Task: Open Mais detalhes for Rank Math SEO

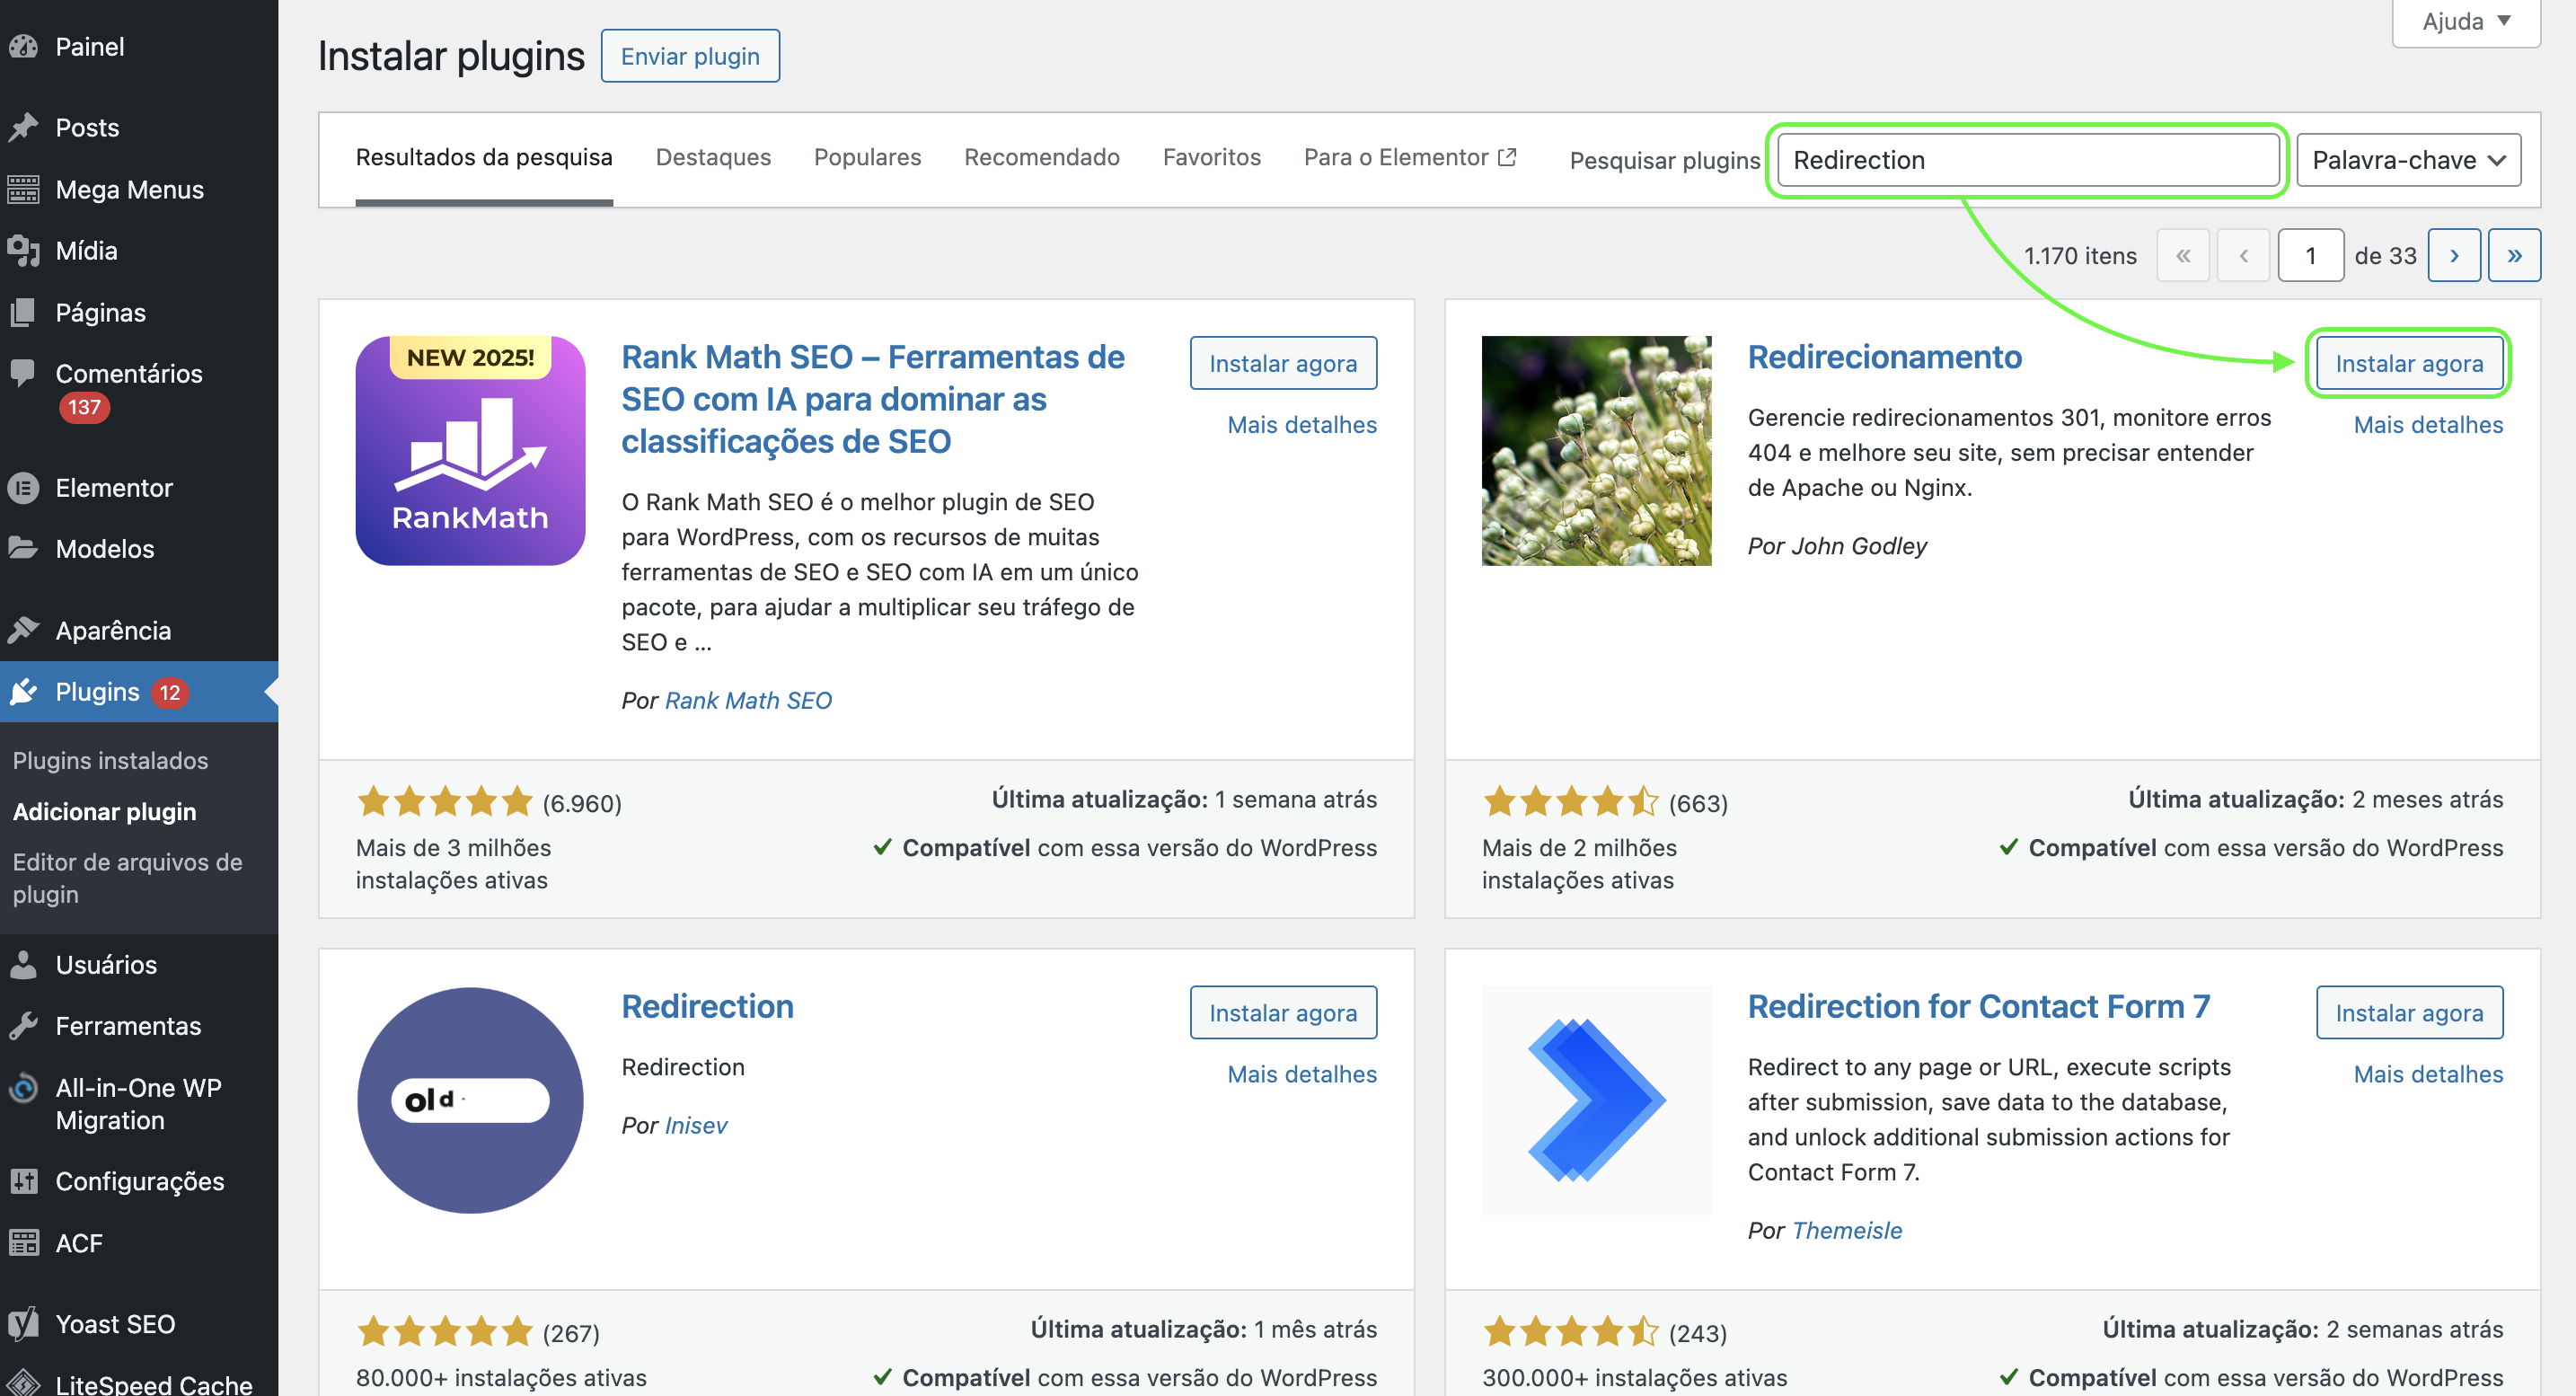Action: (1302, 424)
